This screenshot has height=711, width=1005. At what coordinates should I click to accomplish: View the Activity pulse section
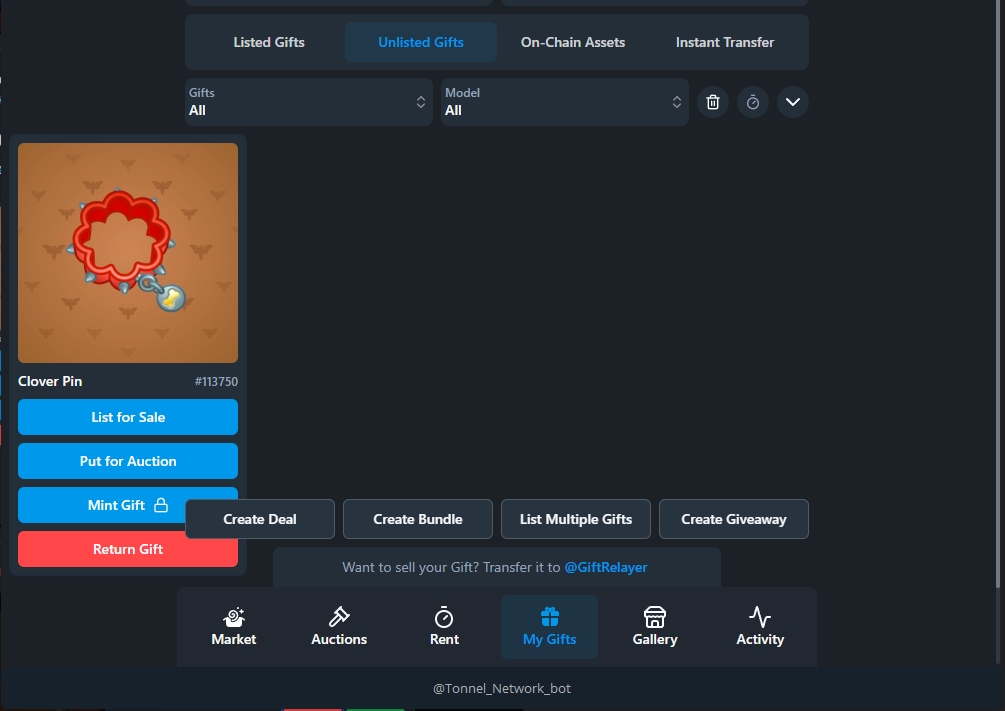point(760,627)
